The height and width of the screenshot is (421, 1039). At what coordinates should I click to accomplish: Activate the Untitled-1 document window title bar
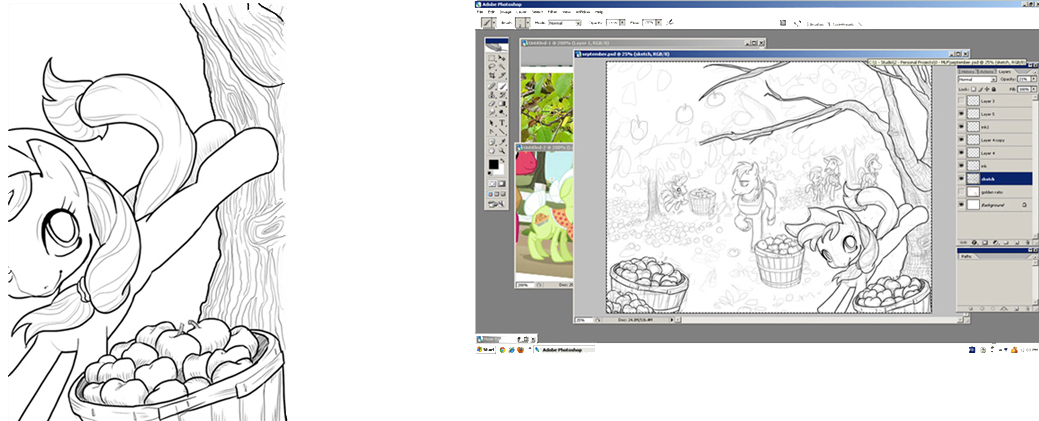click(x=643, y=43)
